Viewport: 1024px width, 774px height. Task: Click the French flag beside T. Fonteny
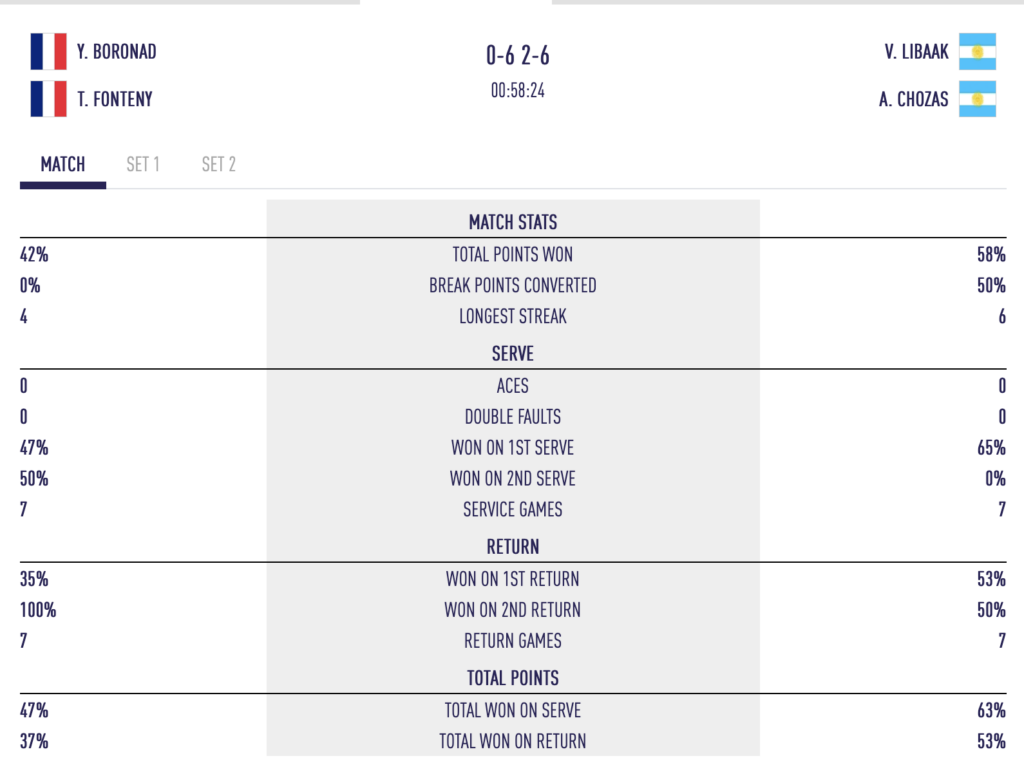[x=48, y=99]
